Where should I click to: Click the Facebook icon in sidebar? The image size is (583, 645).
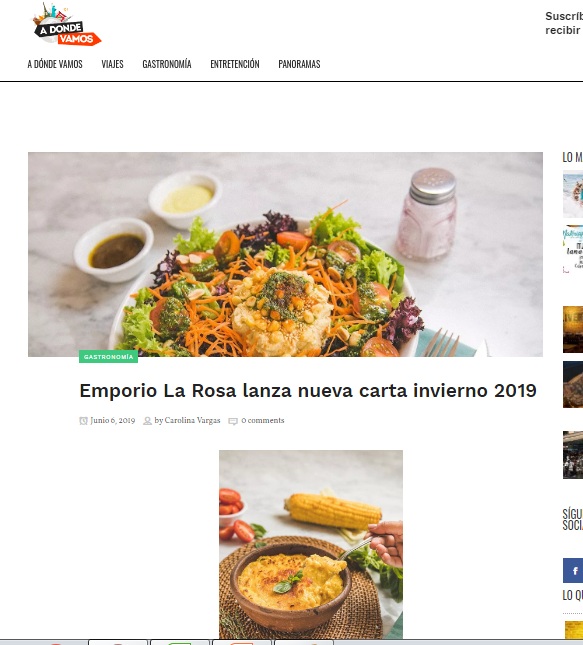[x=573, y=571]
